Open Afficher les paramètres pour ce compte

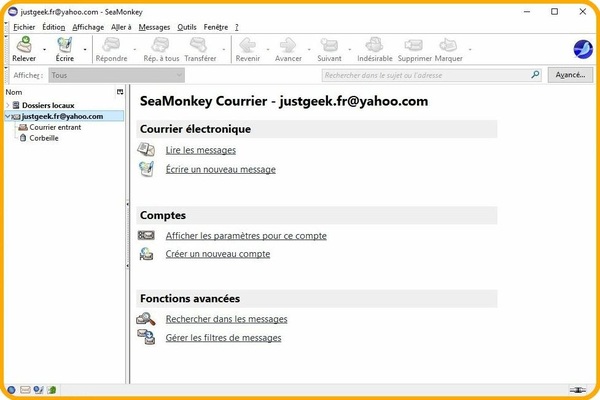(x=246, y=236)
